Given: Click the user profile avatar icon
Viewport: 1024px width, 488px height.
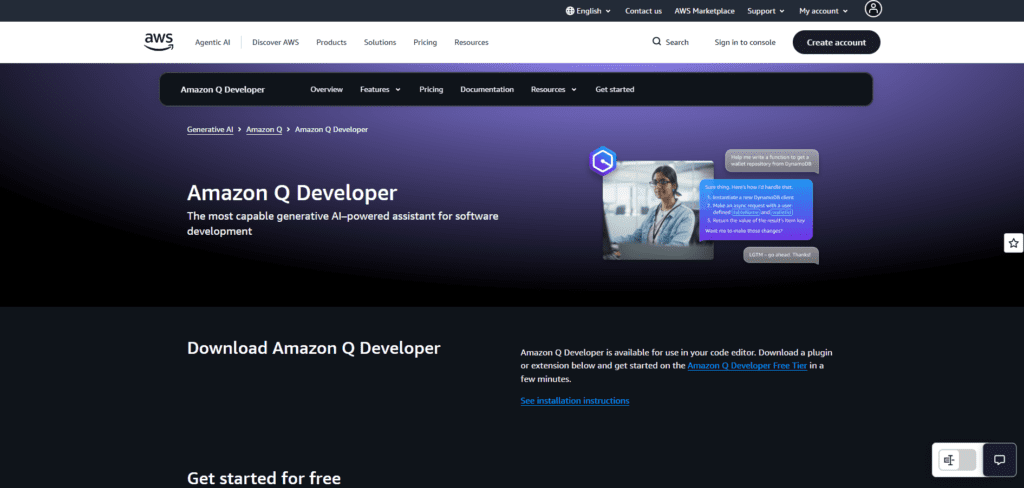Looking at the screenshot, I should point(873,9).
